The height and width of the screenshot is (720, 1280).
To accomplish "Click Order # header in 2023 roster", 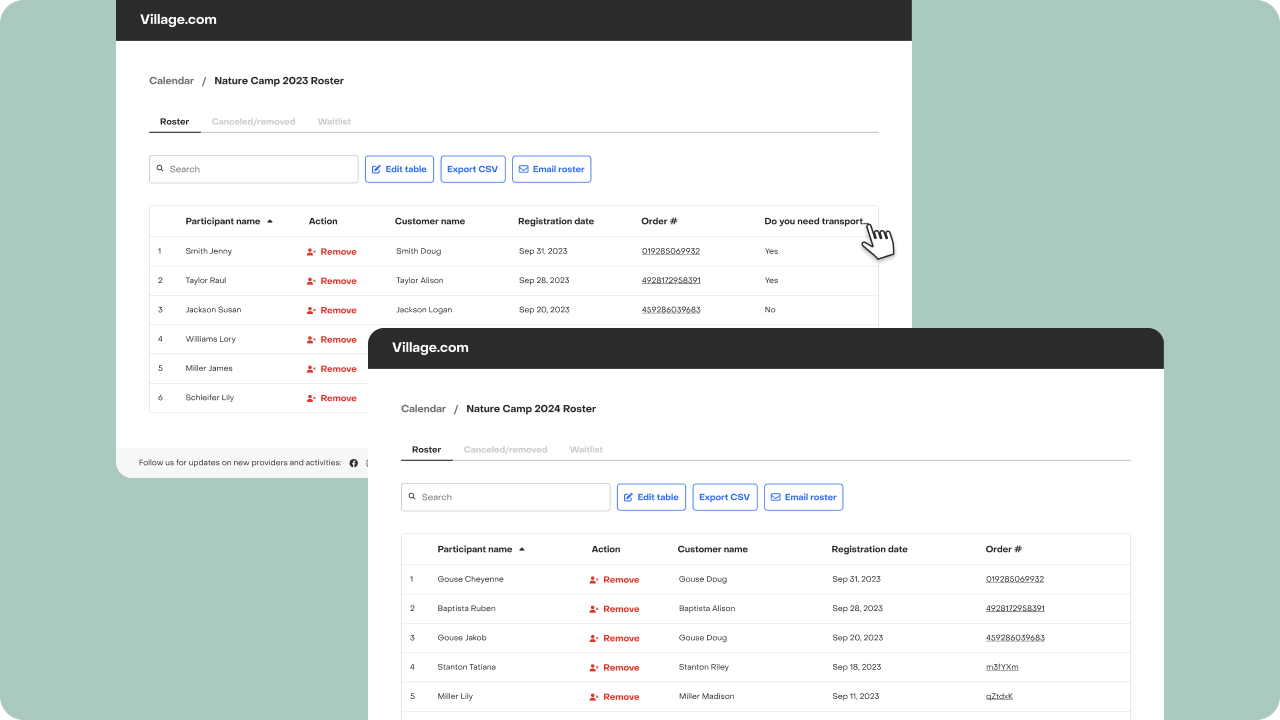I will click(x=660, y=221).
